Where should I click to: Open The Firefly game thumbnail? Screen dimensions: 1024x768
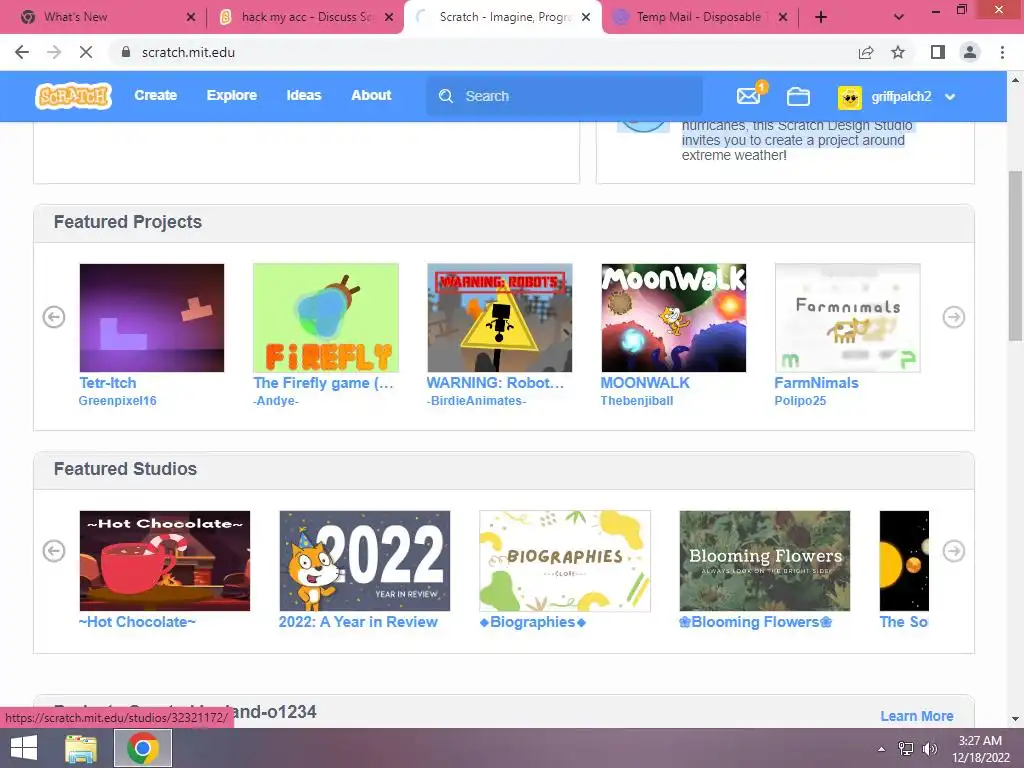pyautogui.click(x=326, y=318)
